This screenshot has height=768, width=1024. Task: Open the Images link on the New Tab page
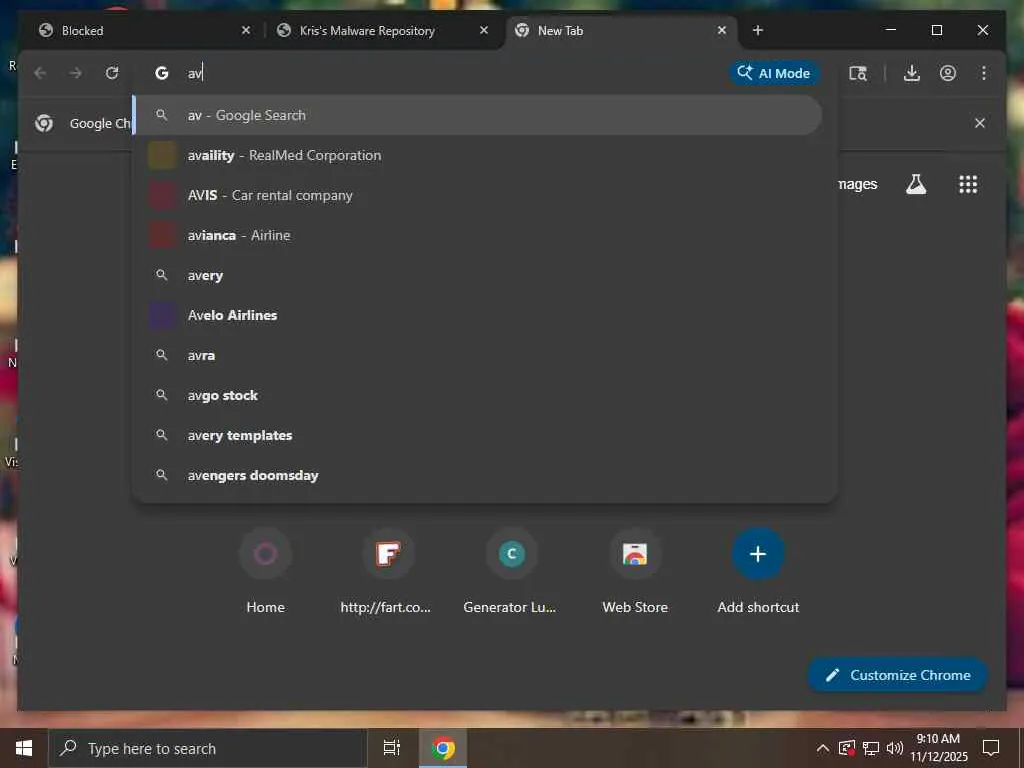857,184
